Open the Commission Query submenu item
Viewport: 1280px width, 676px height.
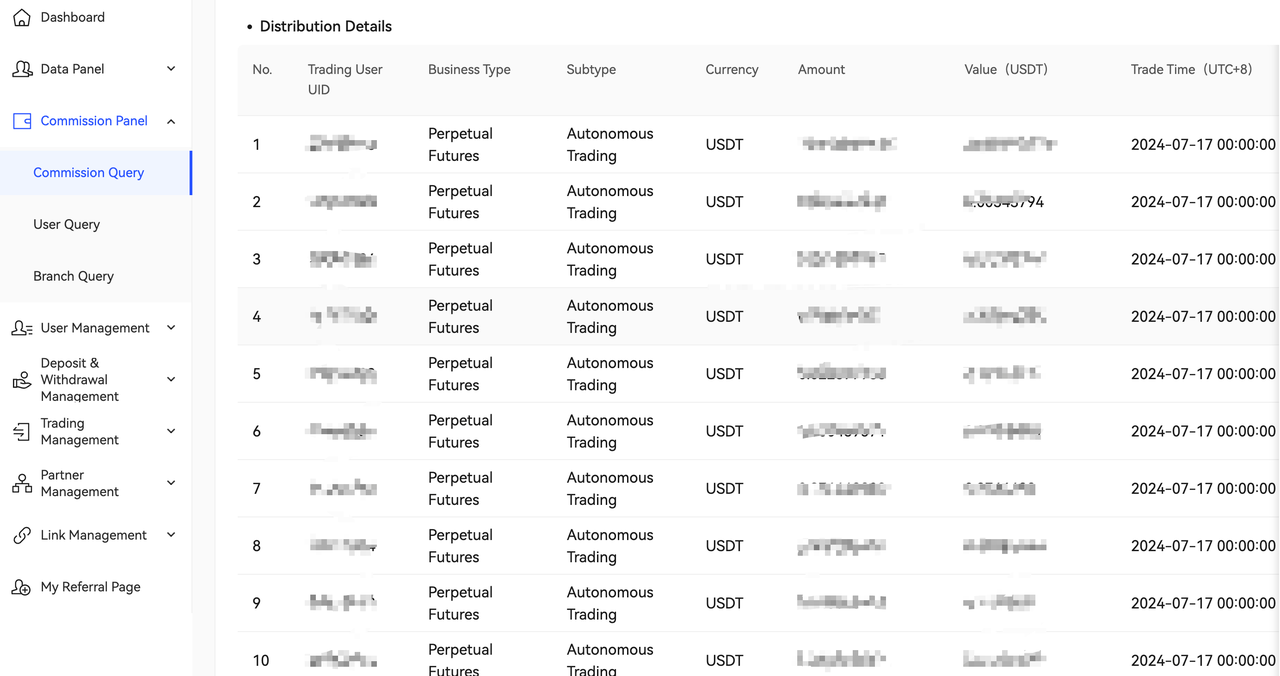coord(89,173)
